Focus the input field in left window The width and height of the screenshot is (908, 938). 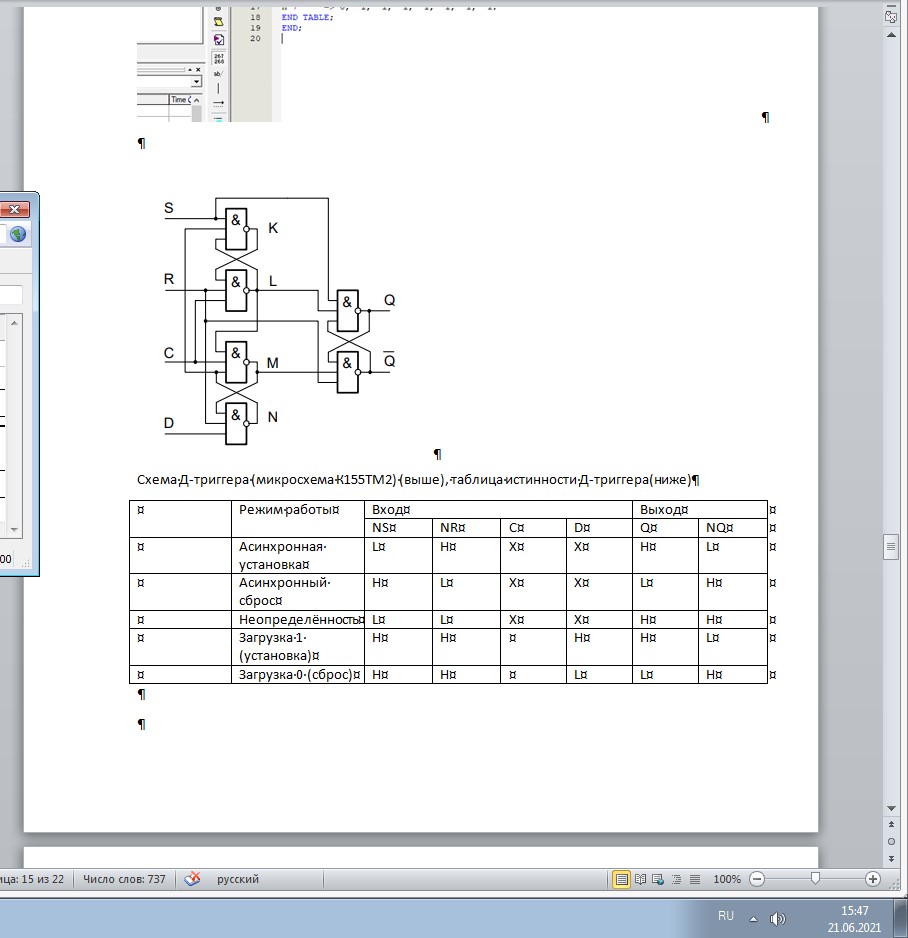(11, 296)
